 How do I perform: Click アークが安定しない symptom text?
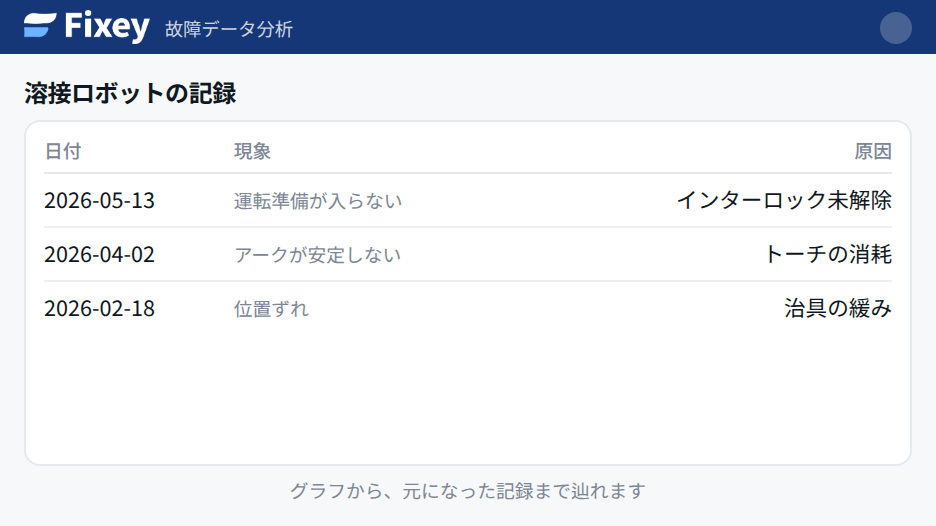coord(317,255)
